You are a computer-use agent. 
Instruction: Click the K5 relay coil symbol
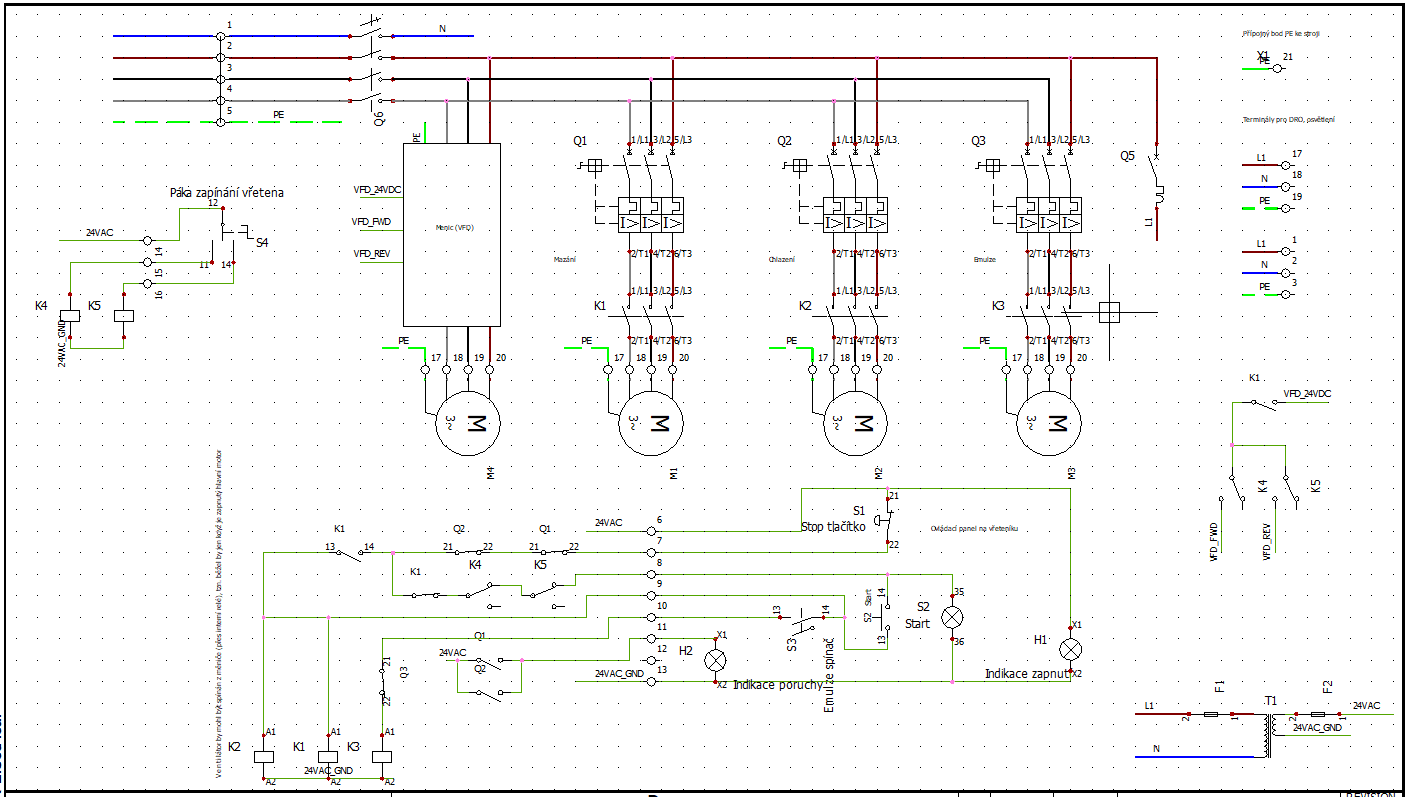(123, 316)
